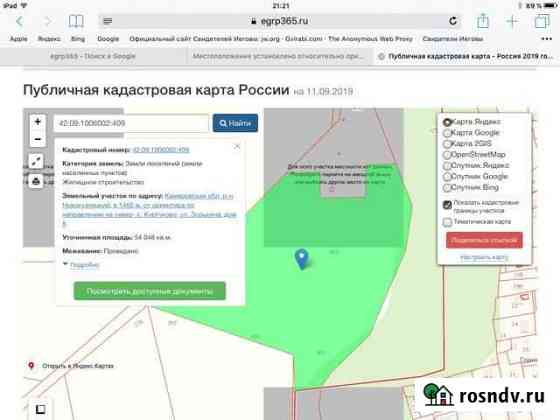The image size is (560, 420).
Task: Switch to egrp365 Google search tab
Action: click(x=92, y=56)
